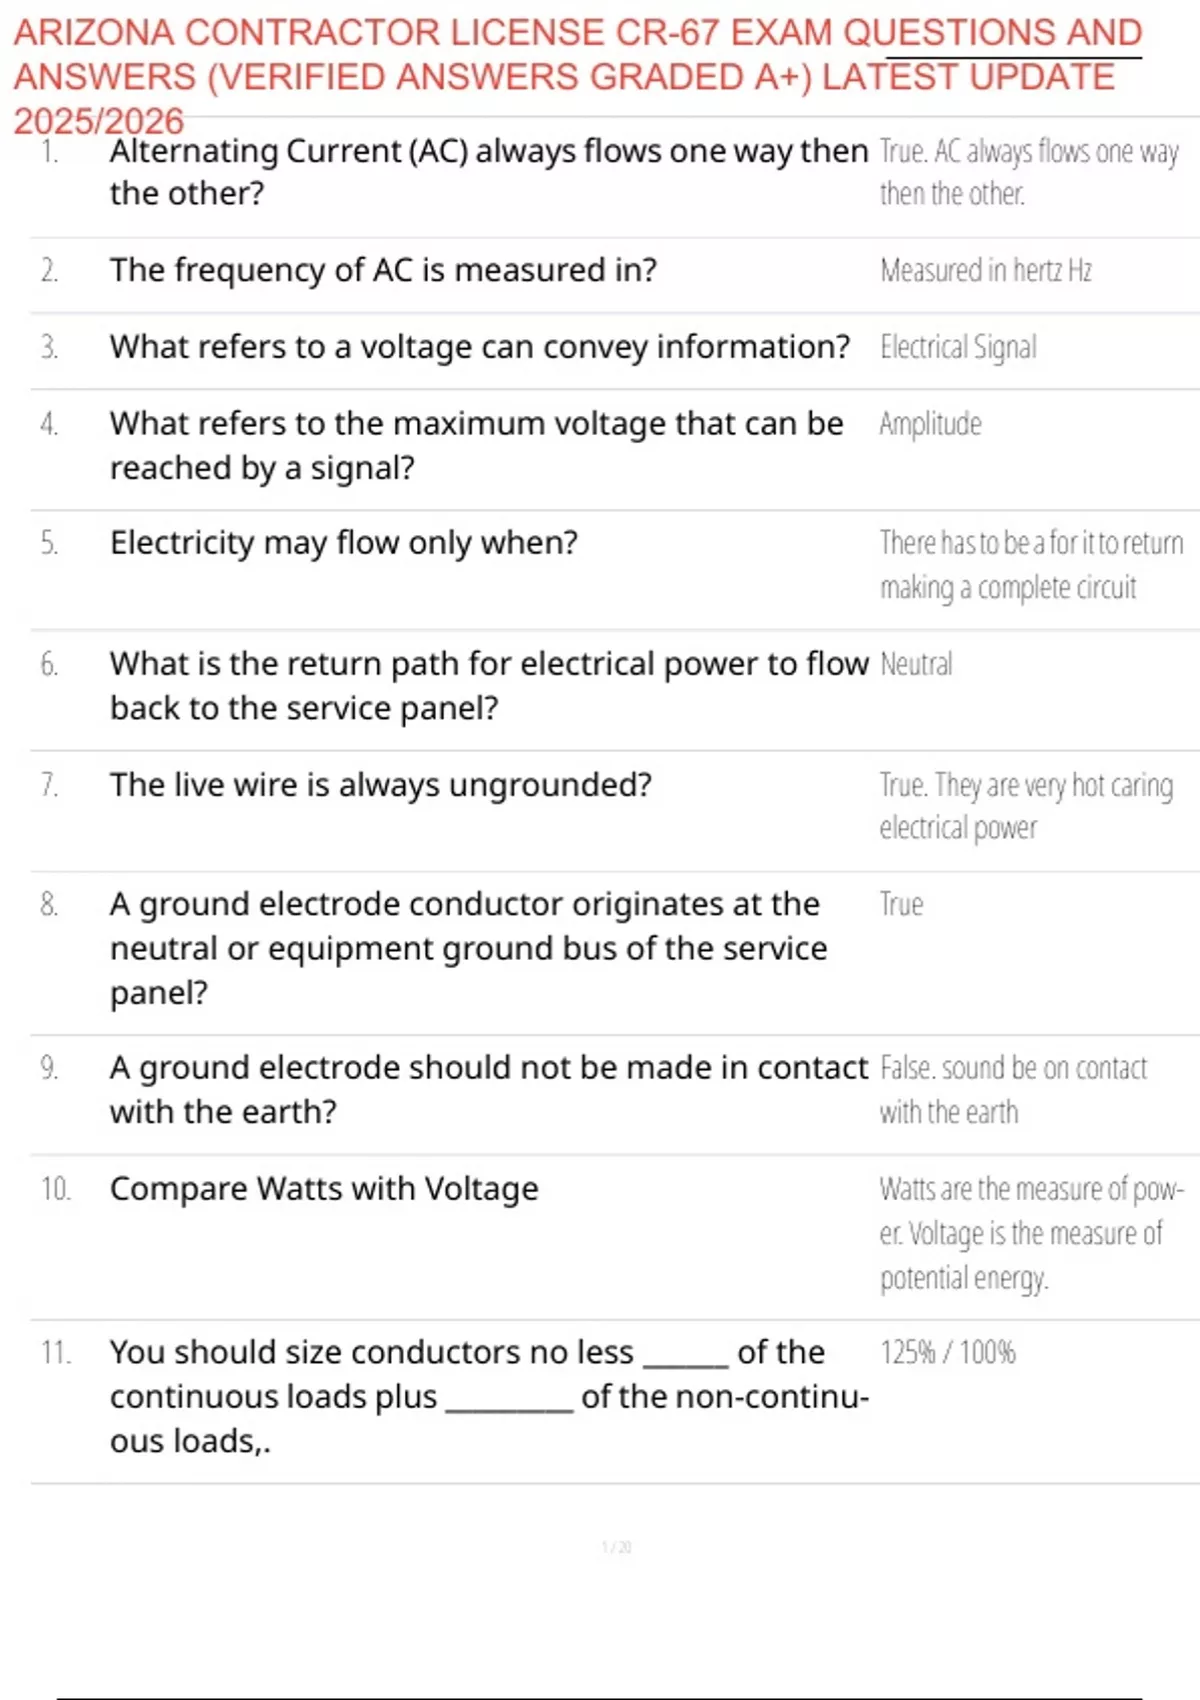Click 'Compare Watts with Voltage' text
Screen dimensions: 1200x1700
coord(324,1188)
